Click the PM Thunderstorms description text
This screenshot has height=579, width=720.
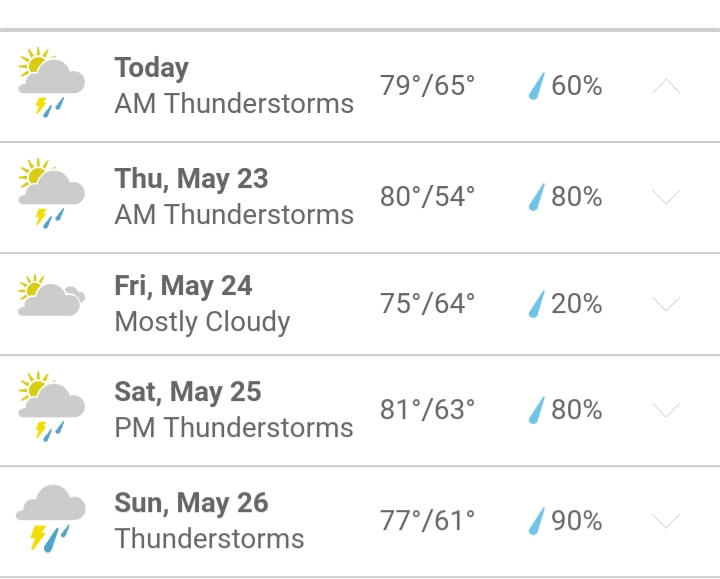click(x=234, y=428)
